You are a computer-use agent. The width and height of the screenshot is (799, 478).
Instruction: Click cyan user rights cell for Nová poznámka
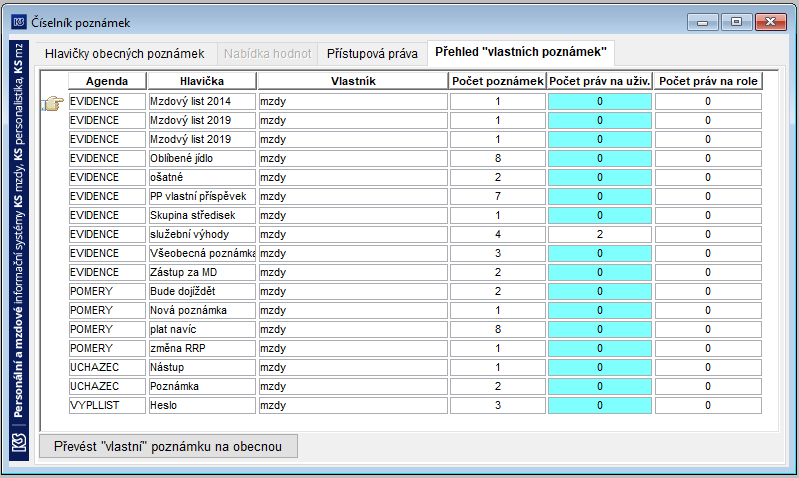click(600, 310)
